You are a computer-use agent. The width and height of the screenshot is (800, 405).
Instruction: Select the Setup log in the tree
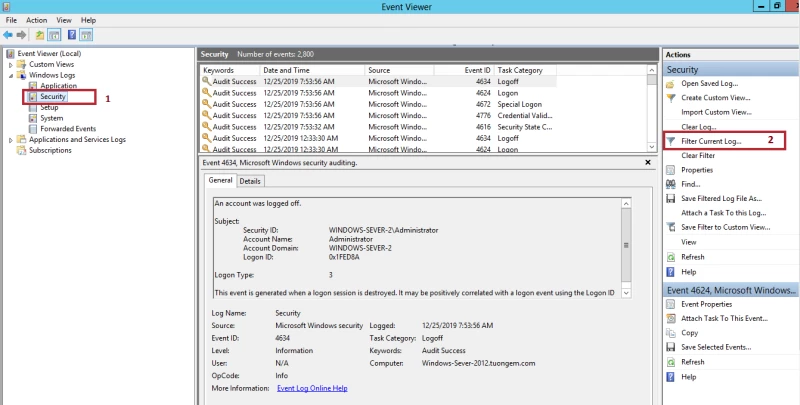point(49,108)
